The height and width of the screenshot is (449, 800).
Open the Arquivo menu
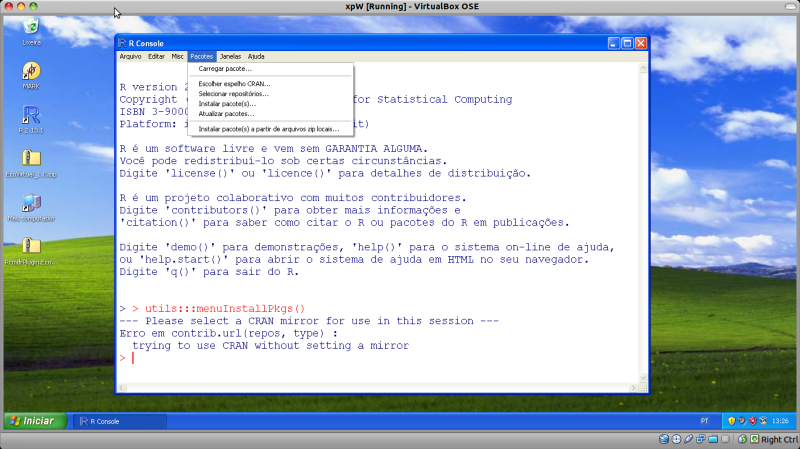[130, 57]
